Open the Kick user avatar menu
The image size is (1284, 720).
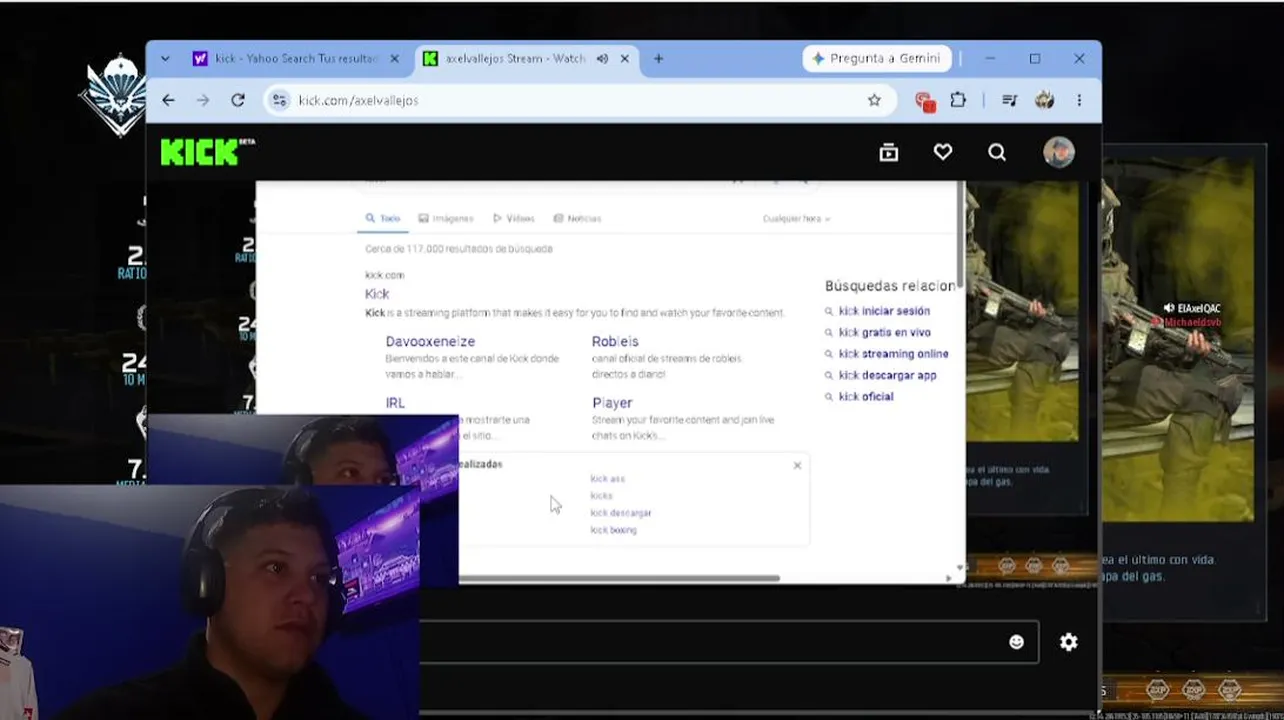[x=1059, y=152]
